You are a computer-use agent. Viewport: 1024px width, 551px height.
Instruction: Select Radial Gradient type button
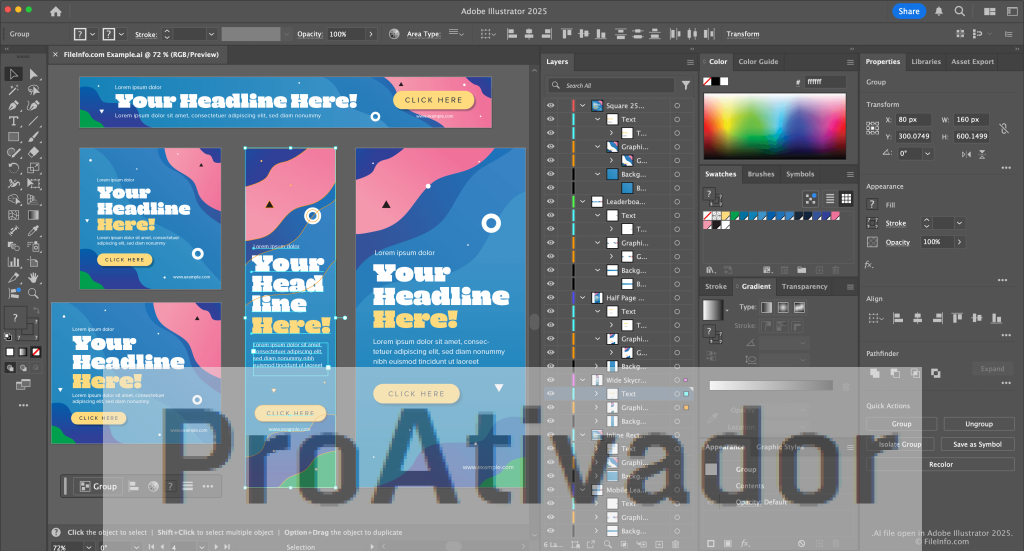tap(783, 307)
